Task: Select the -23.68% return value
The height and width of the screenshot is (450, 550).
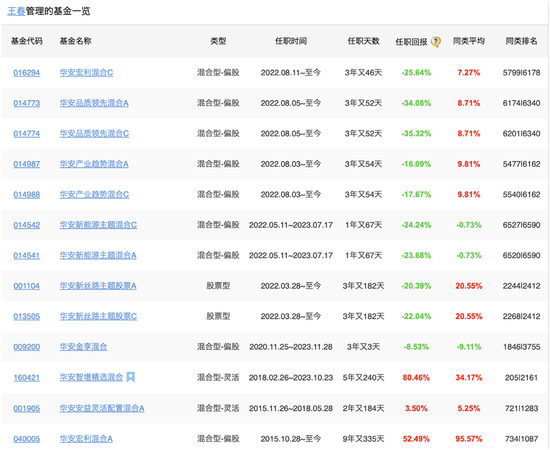Action: (416, 256)
